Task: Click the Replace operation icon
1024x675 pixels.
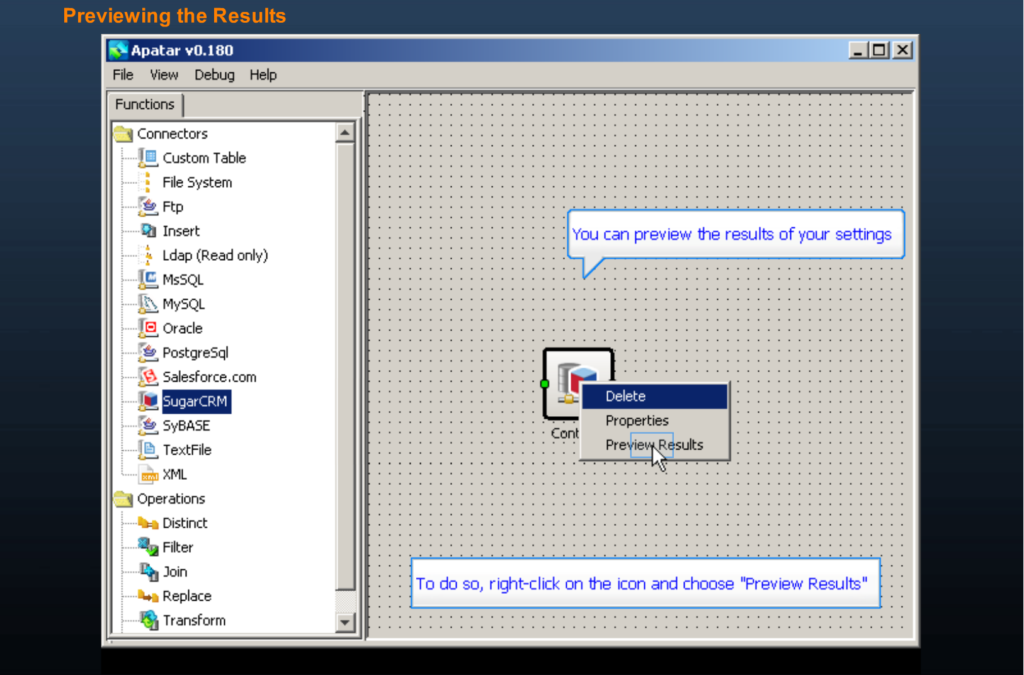Action: pos(149,596)
